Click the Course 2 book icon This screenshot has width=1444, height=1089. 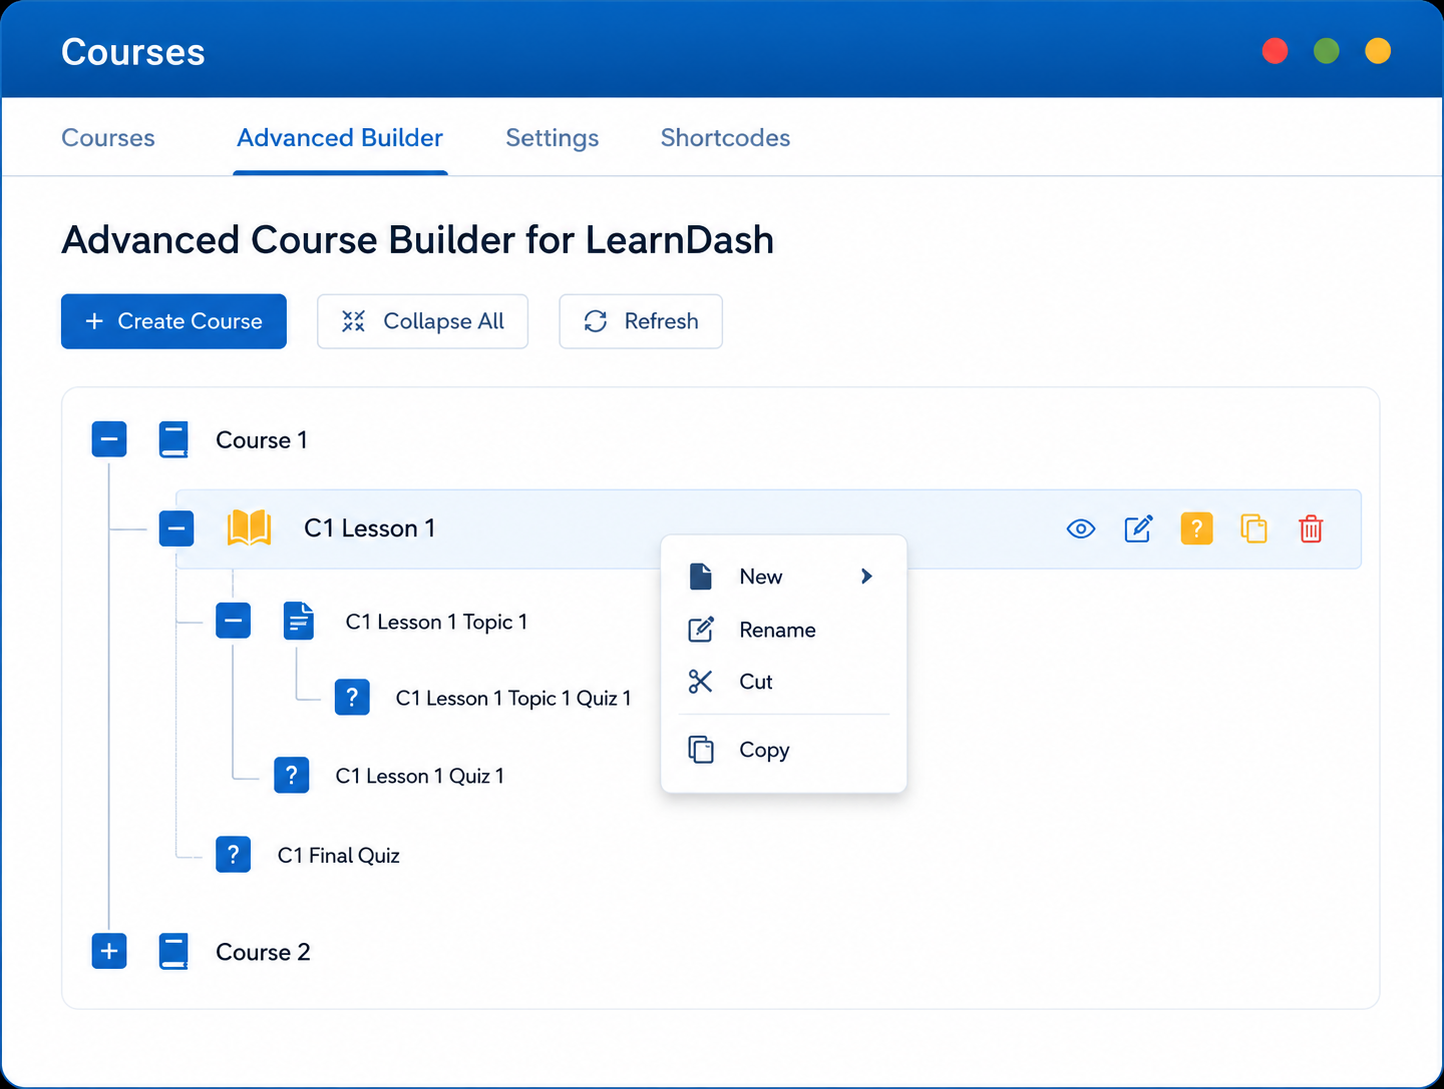click(174, 951)
